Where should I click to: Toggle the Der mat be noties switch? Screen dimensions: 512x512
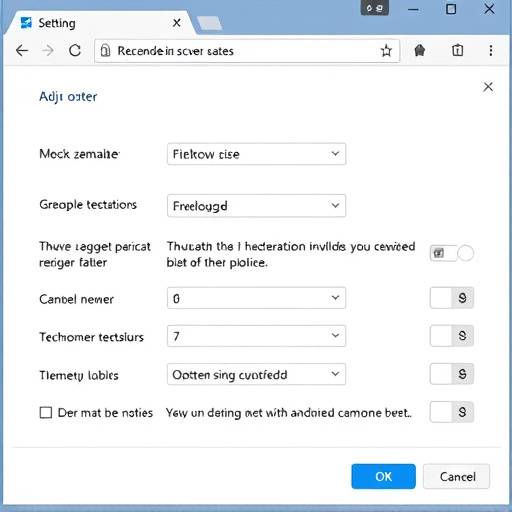(x=452, y=412)
